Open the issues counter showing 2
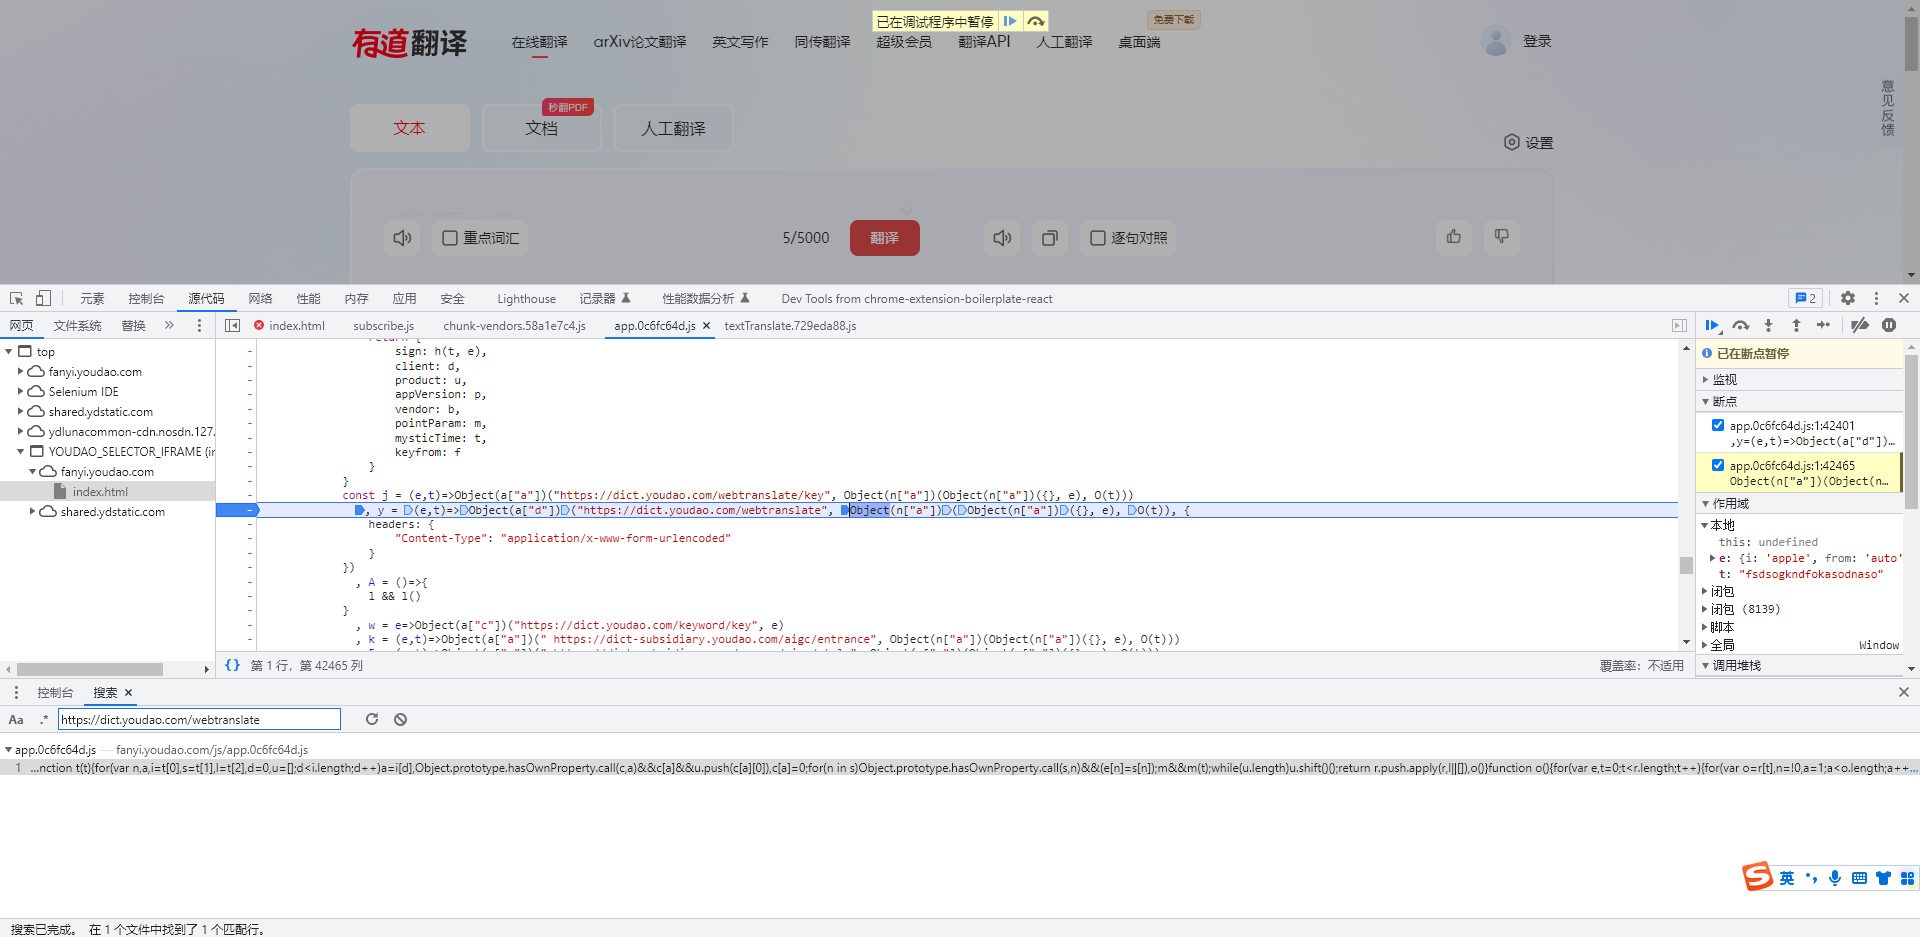 coord(1806,298)
